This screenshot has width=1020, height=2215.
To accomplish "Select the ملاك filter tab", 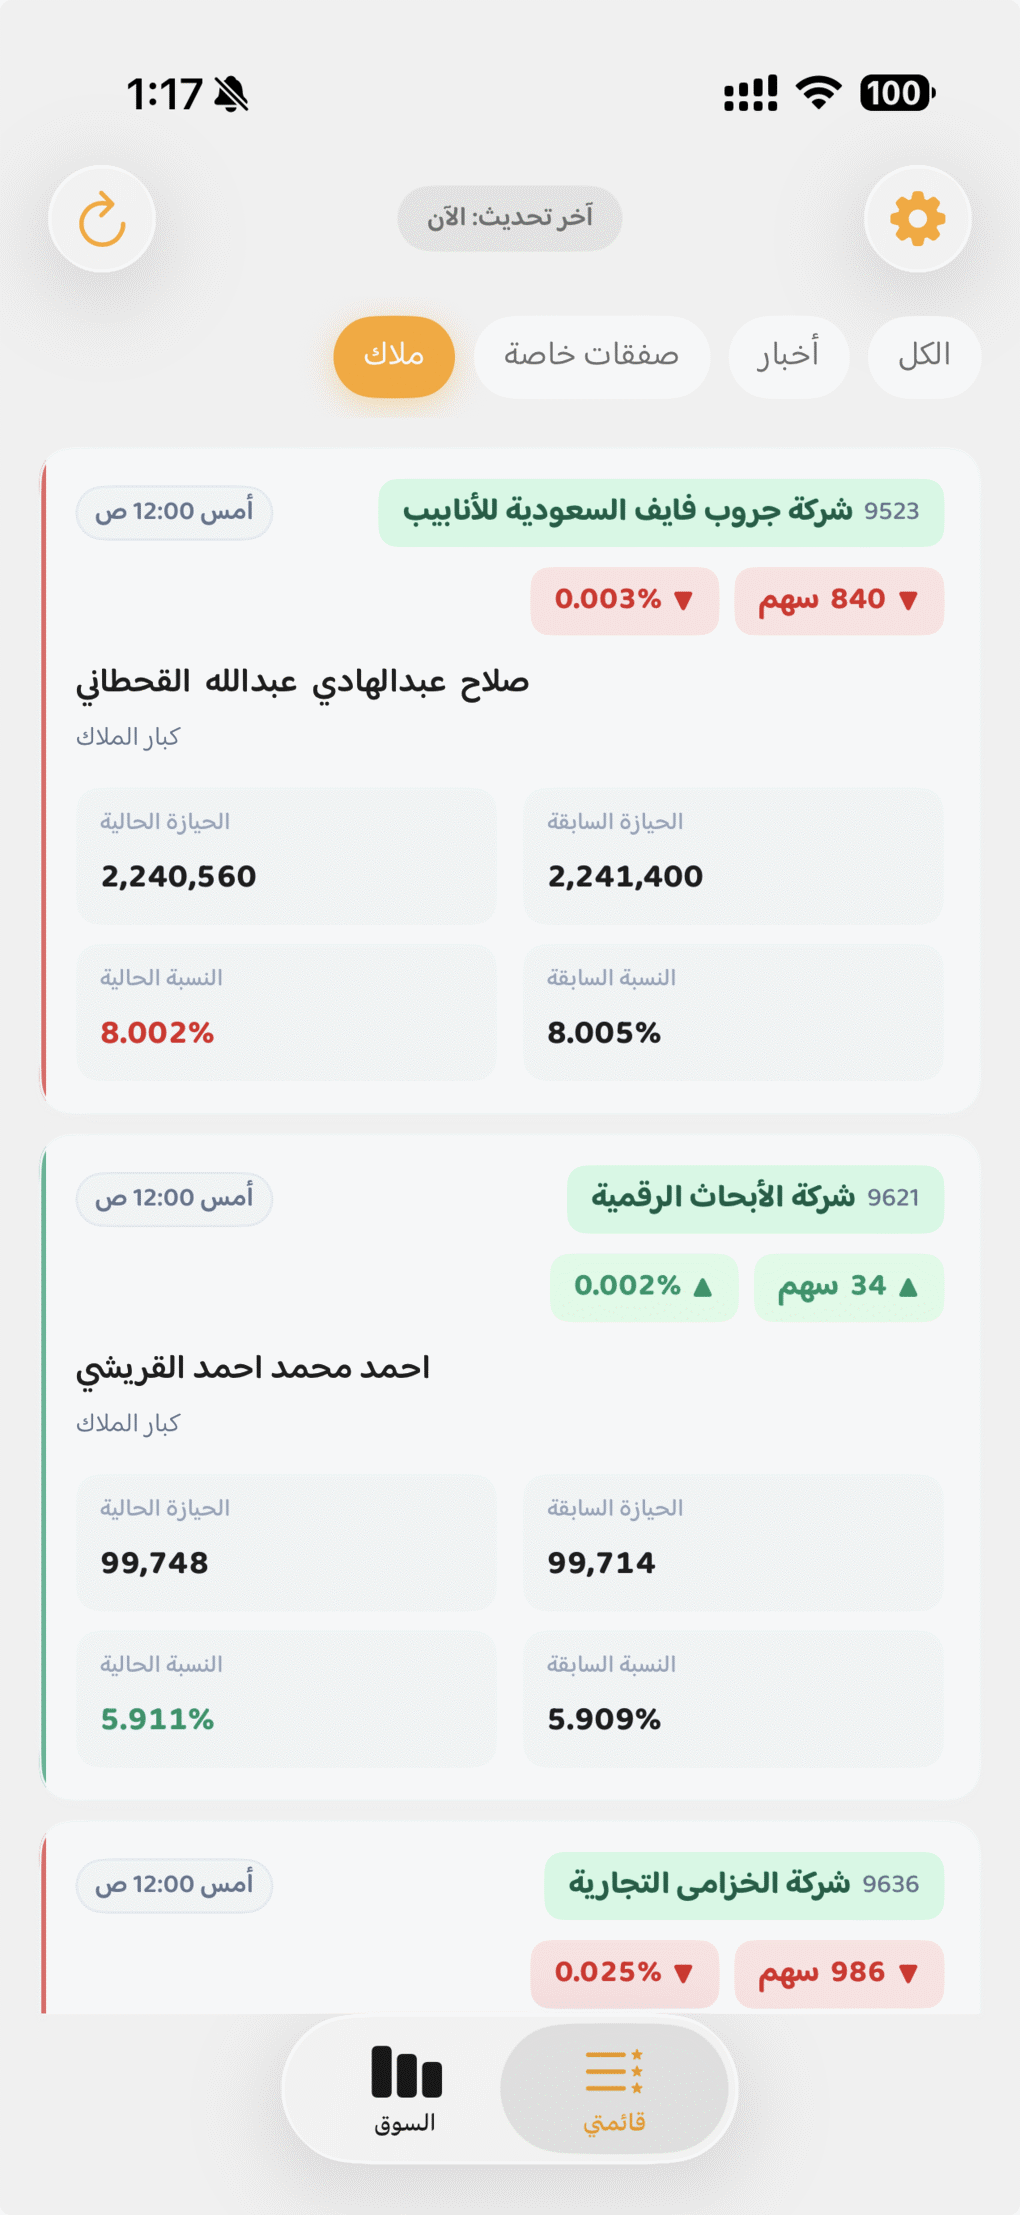I will pyautogui.click(x=394, y=356).
